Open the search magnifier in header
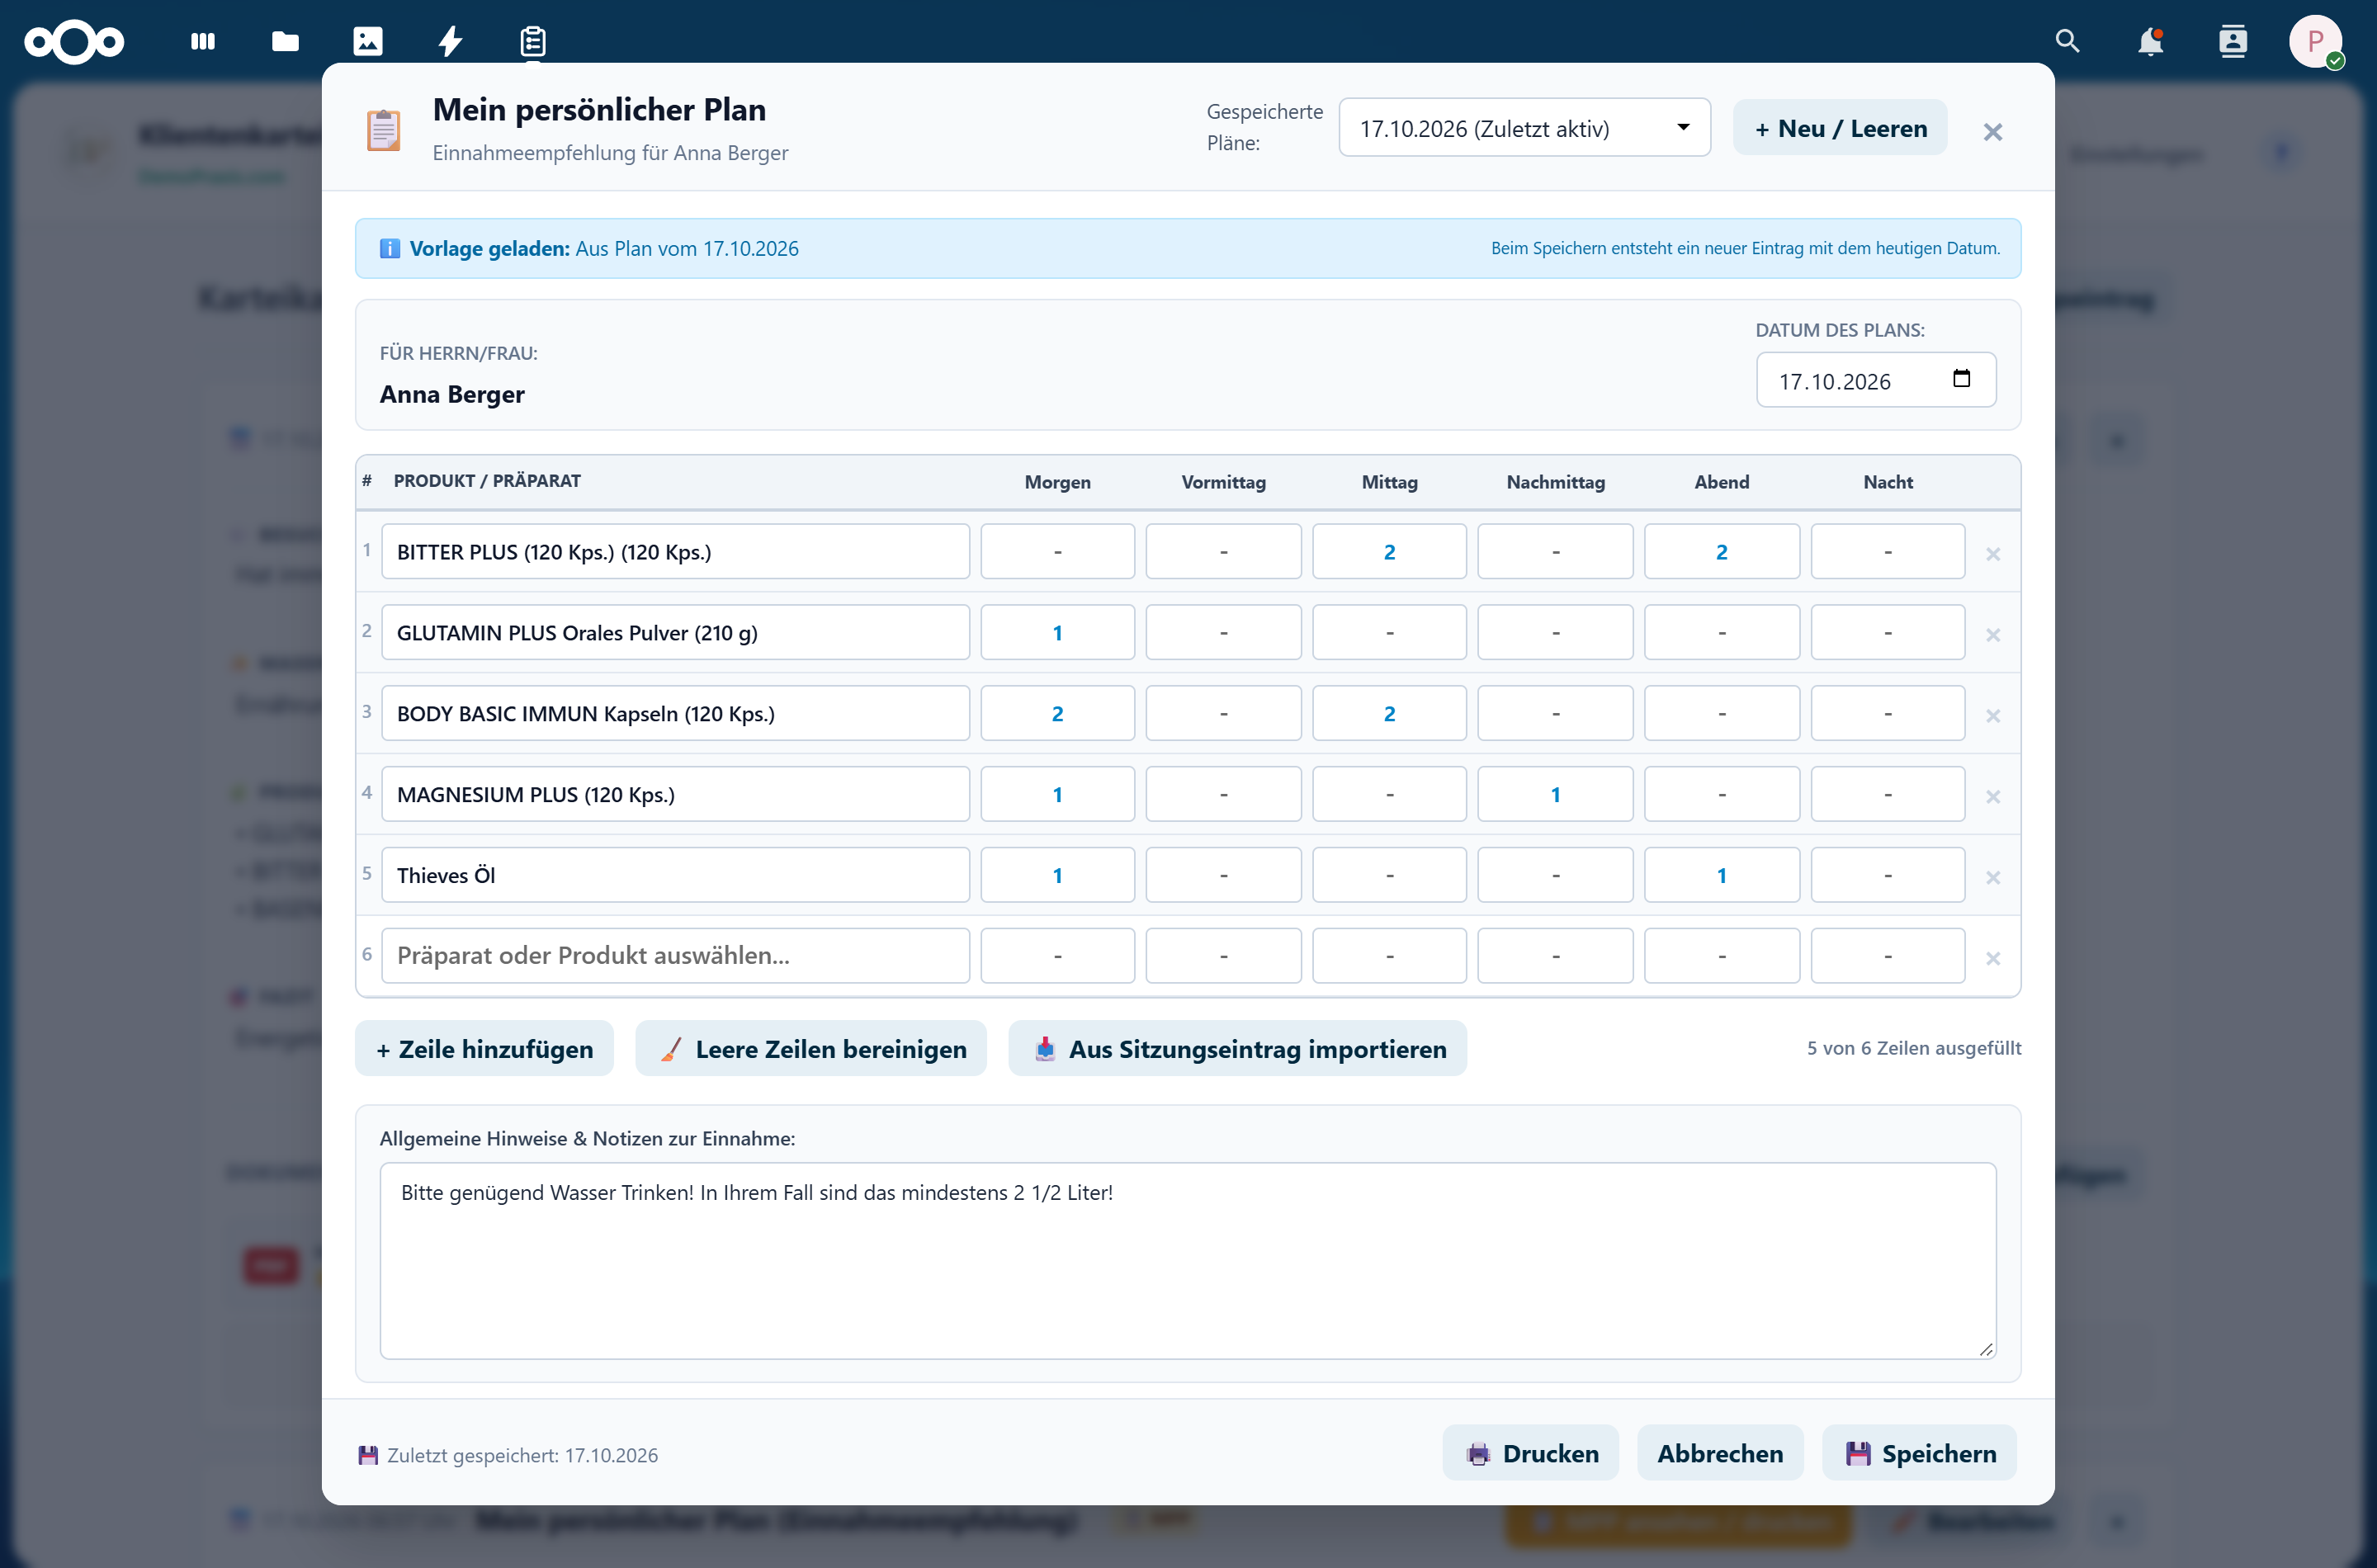 point(2067,41)
